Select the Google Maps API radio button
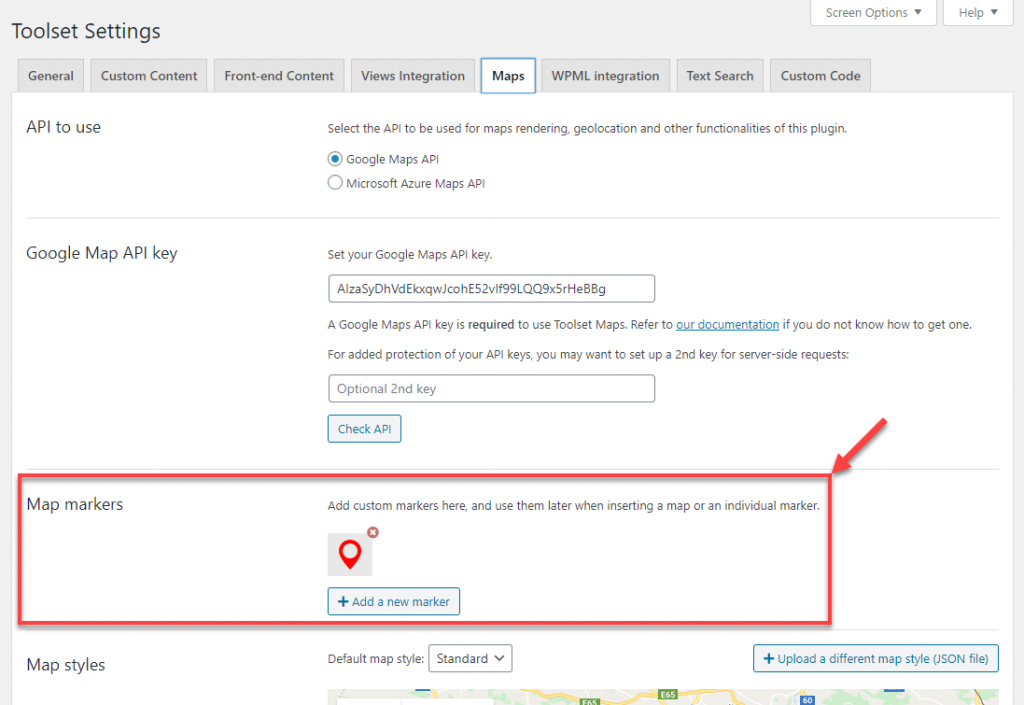This screenshot has width=1024, height=705. coord(334,158)
